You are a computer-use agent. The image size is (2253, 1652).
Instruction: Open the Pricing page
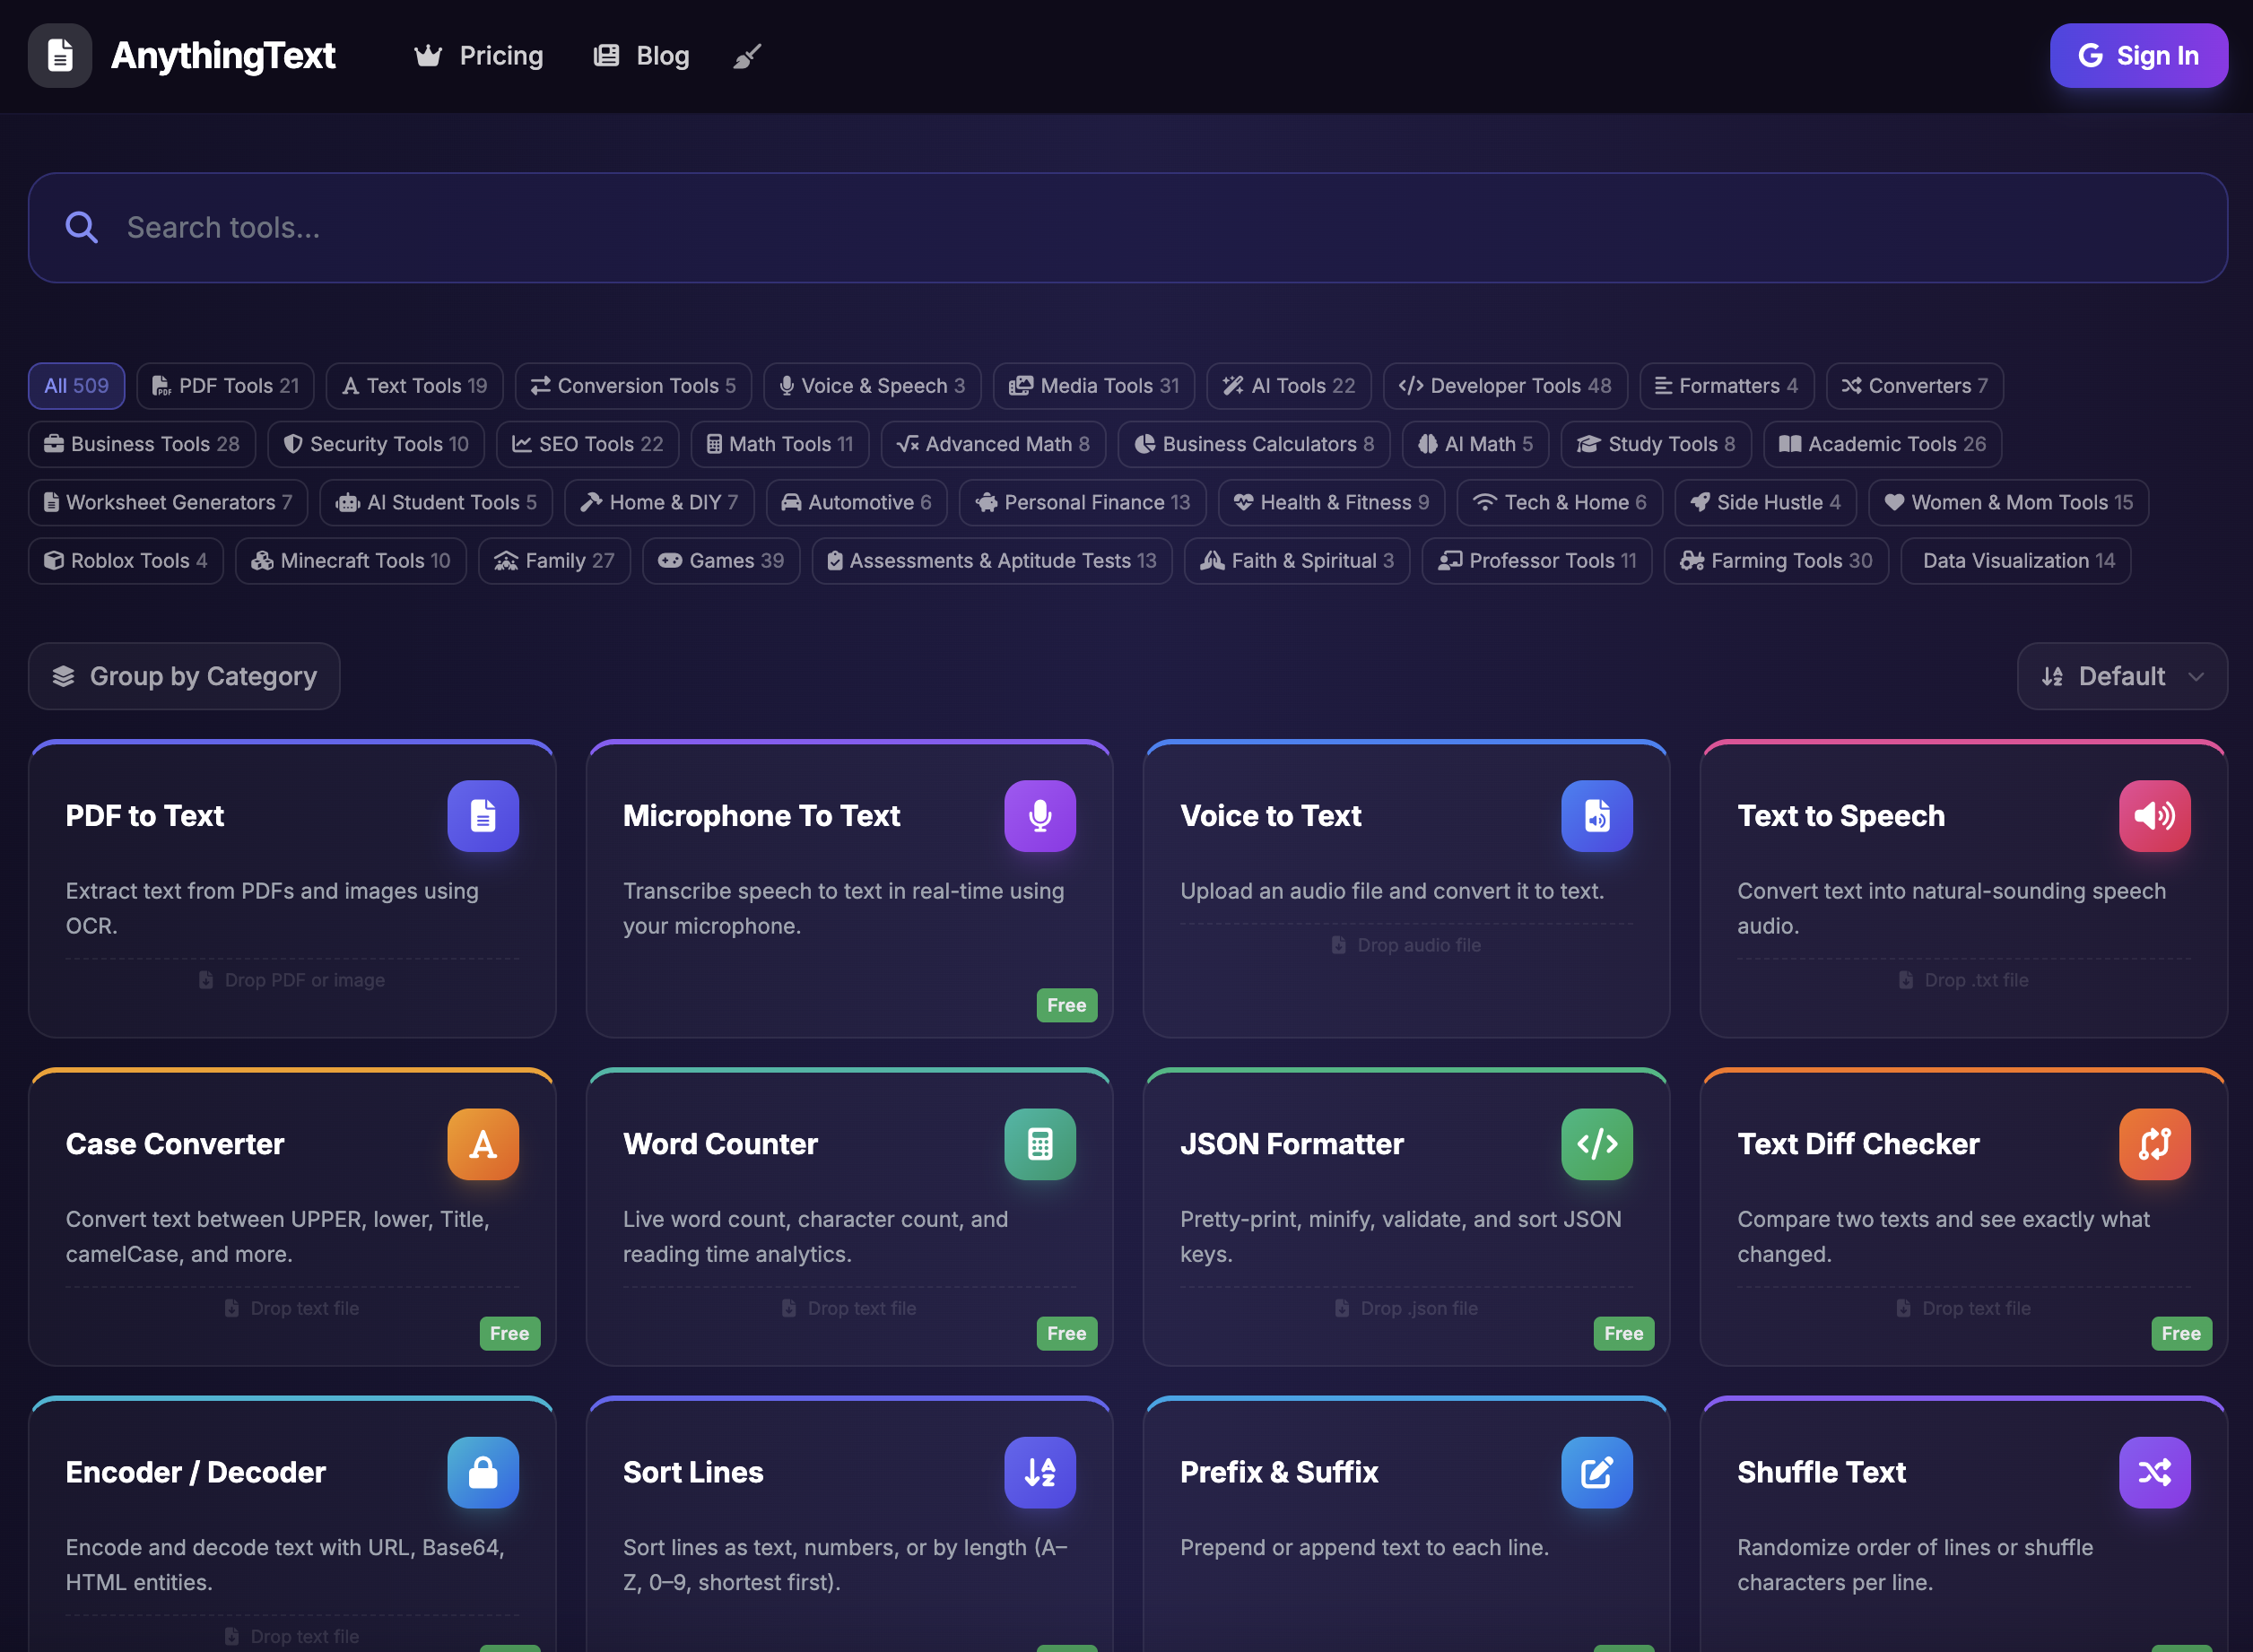479,56
